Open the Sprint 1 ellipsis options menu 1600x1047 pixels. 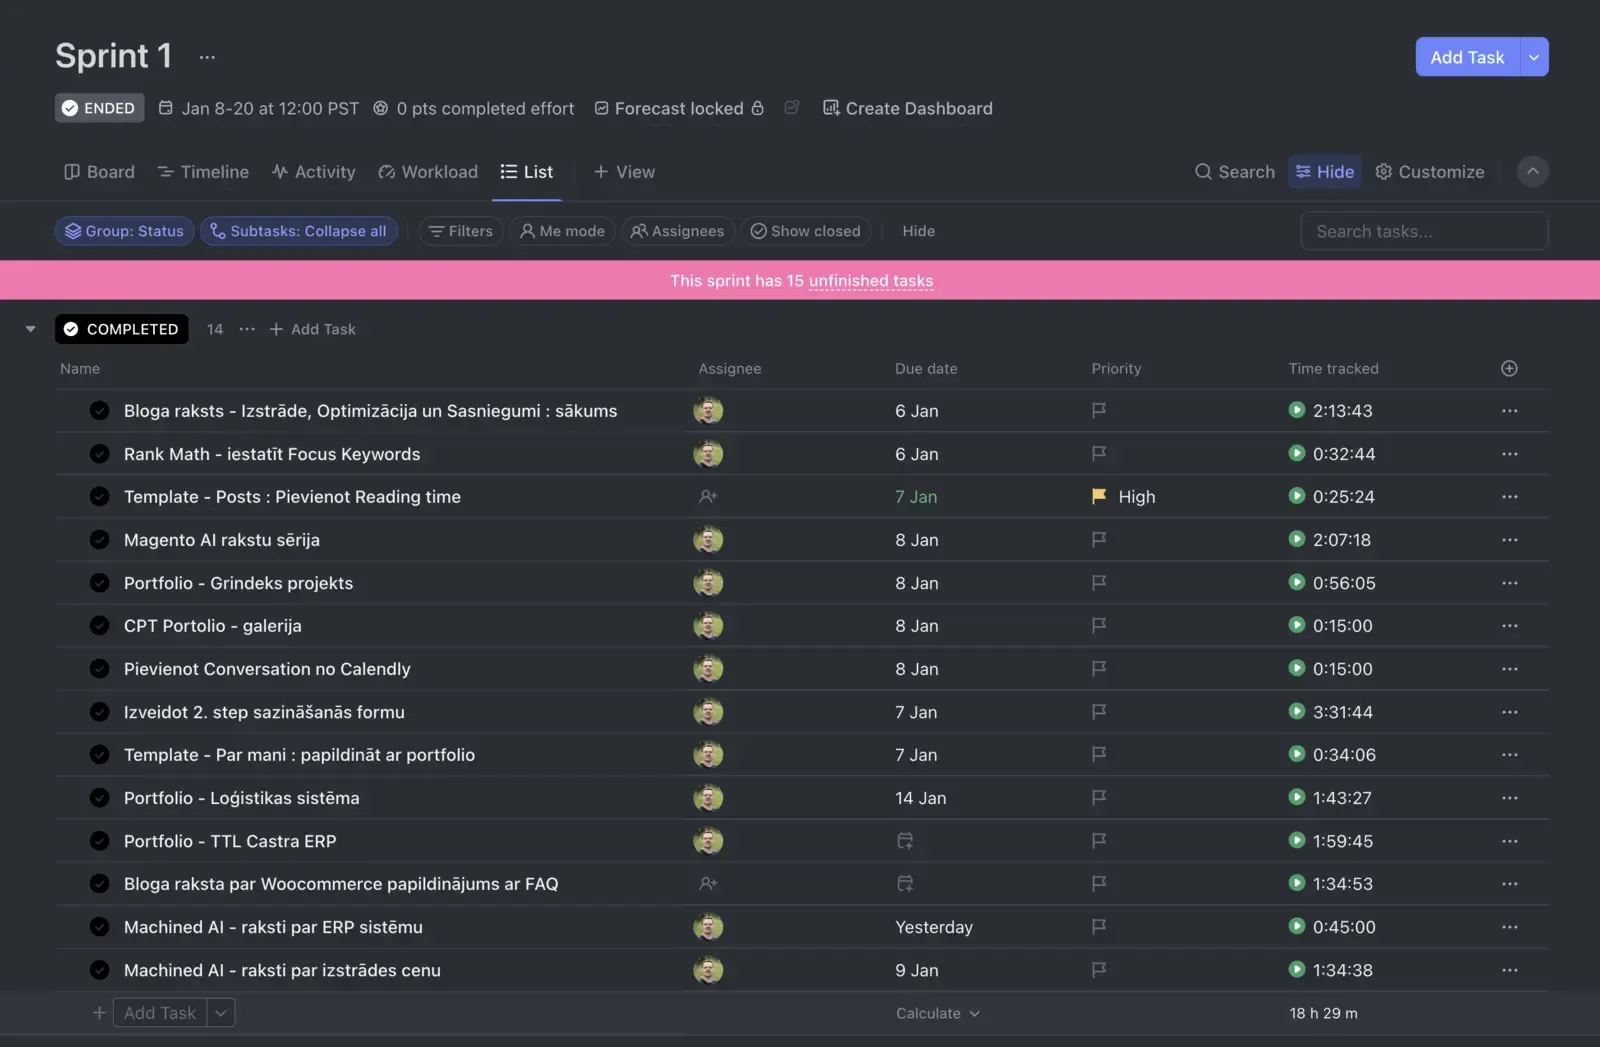point(207,57)
